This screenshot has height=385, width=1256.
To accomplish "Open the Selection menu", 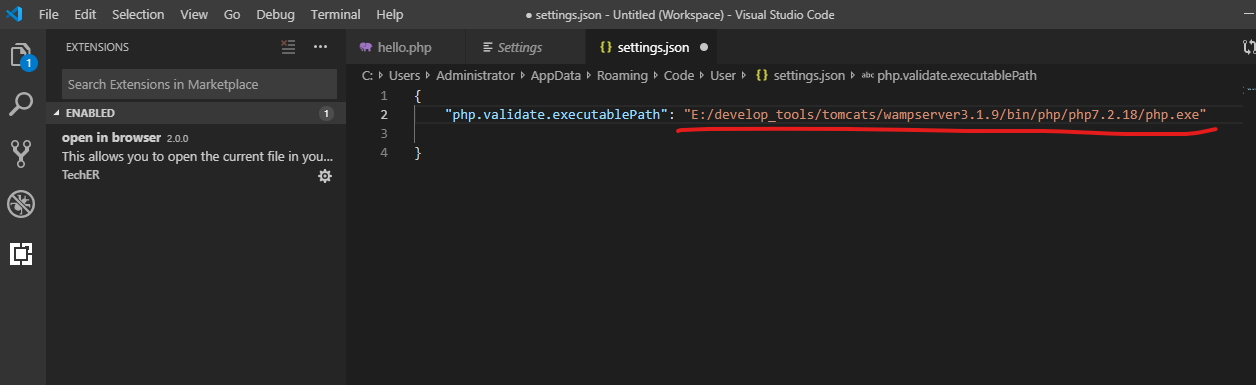I will tap(138, 15).
